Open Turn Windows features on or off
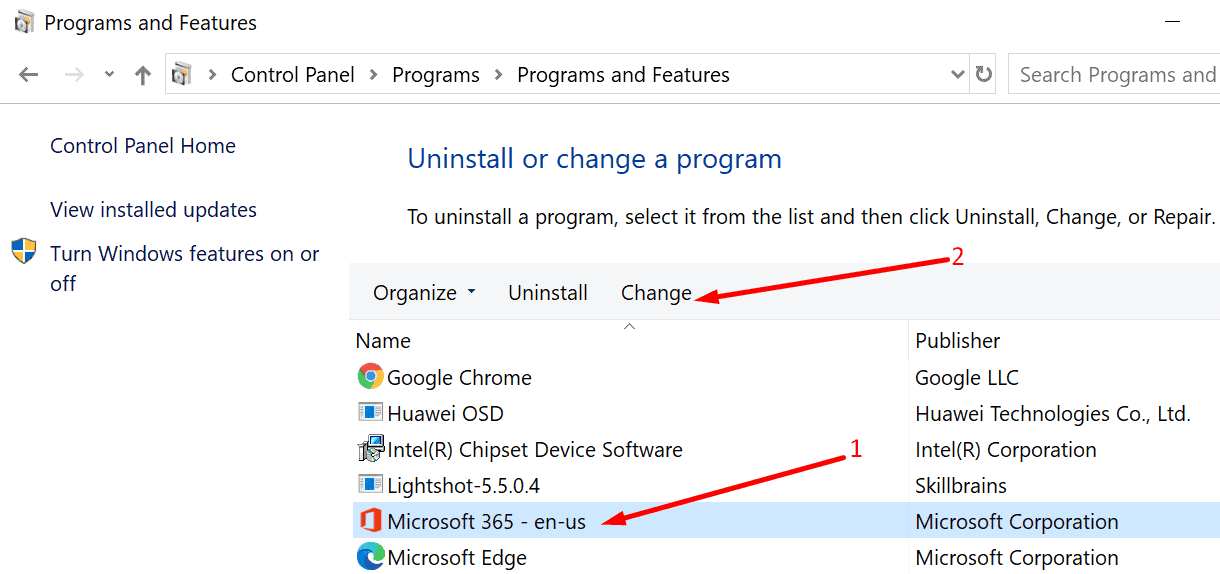The image size is (1220, 574). click(x=185, y=269)
